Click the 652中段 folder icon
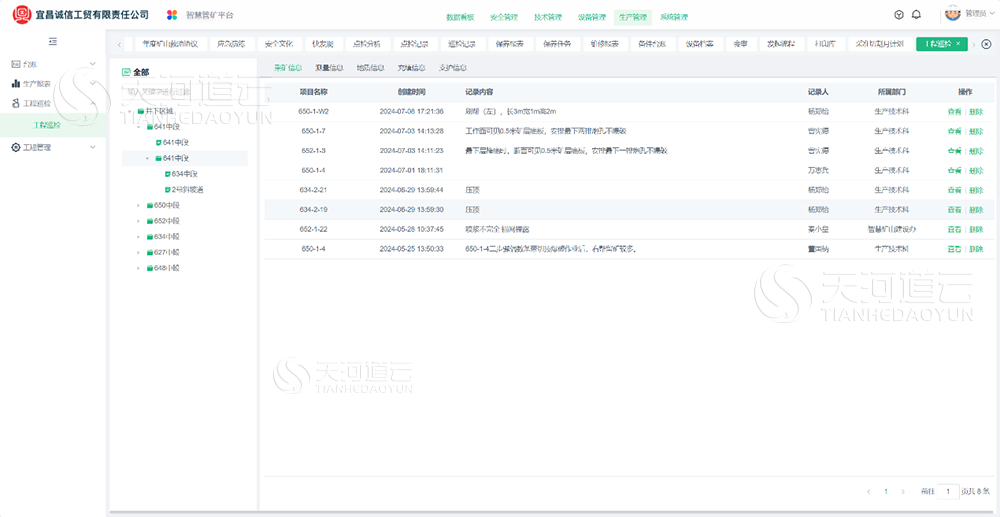1000x517 pixels. [150, 221]
